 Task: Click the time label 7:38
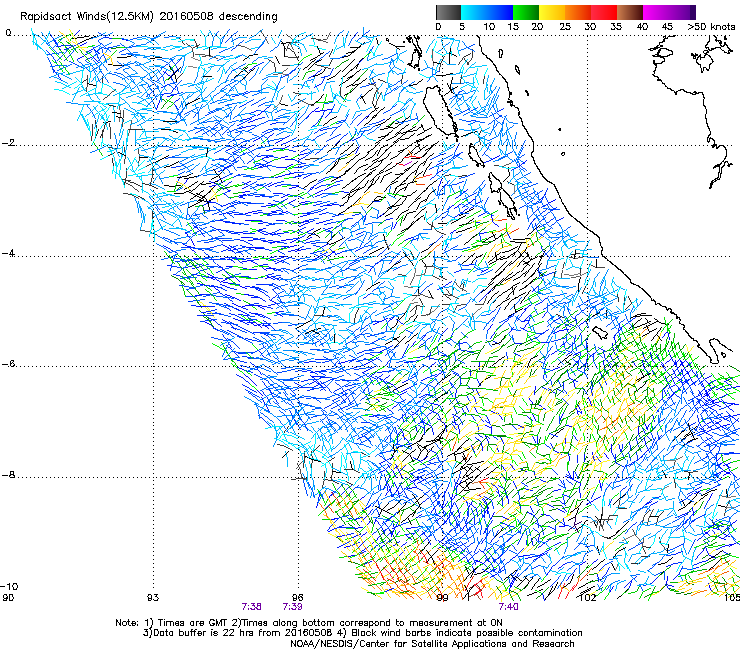[252, 607]
